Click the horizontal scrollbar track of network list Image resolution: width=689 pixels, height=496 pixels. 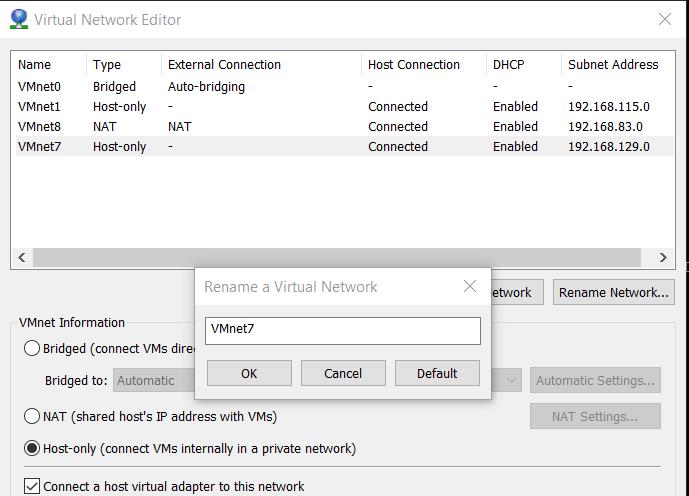pos(337,257)
